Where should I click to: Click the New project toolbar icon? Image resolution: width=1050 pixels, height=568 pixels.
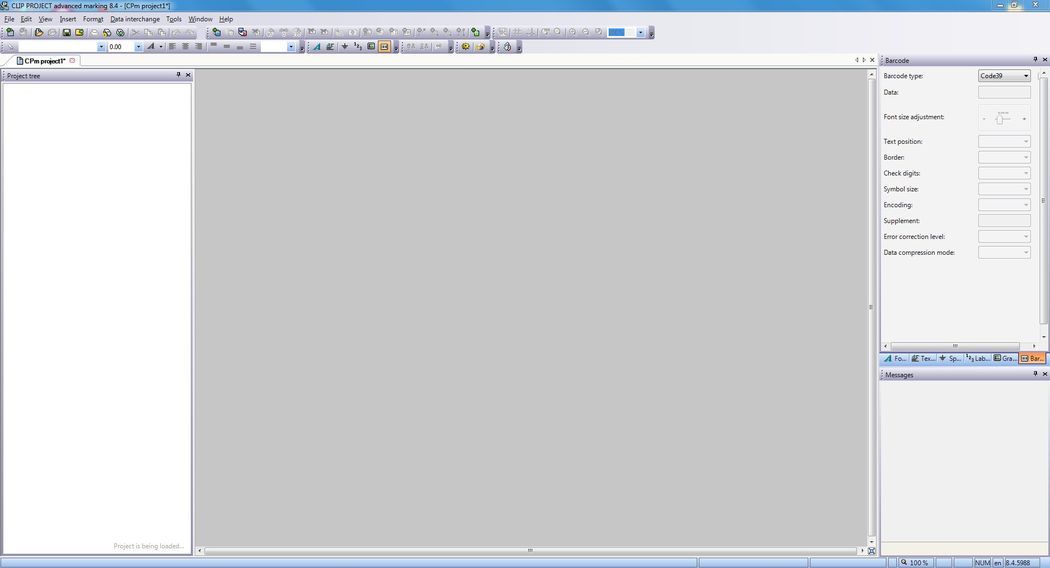[x=10, y=32]
